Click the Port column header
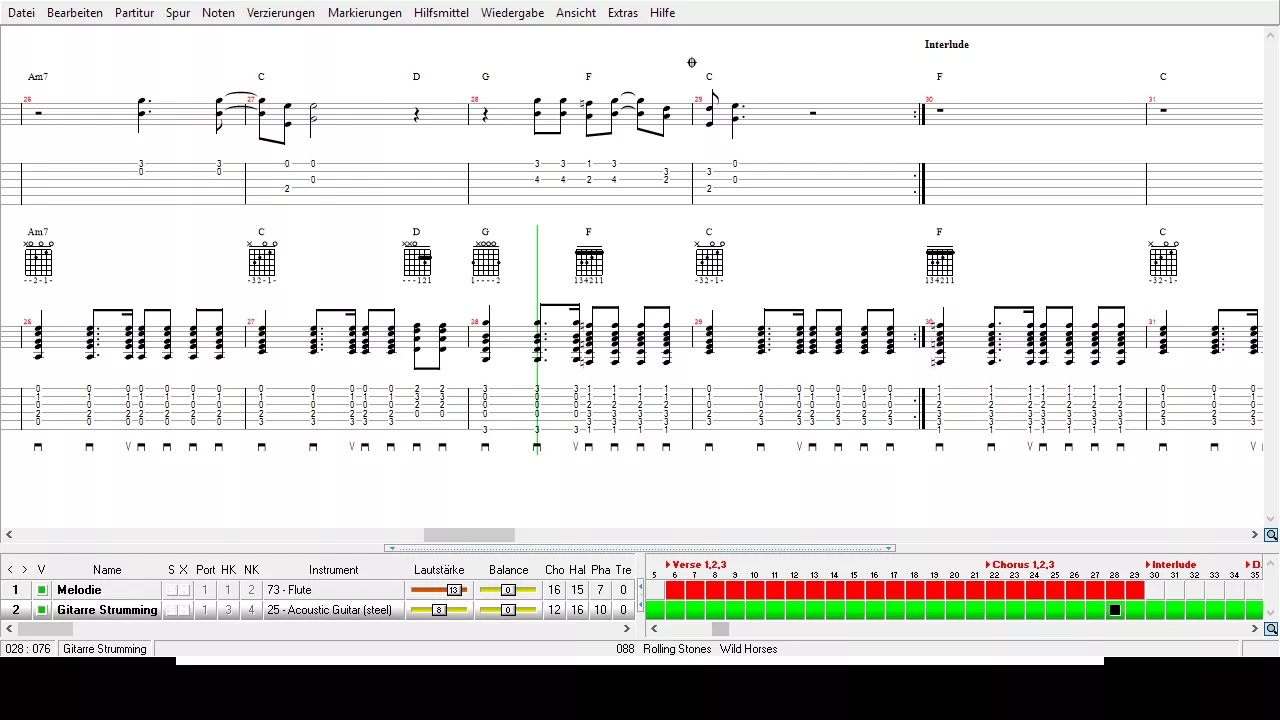The image size is (1280, 720). (x=205, y=570)
